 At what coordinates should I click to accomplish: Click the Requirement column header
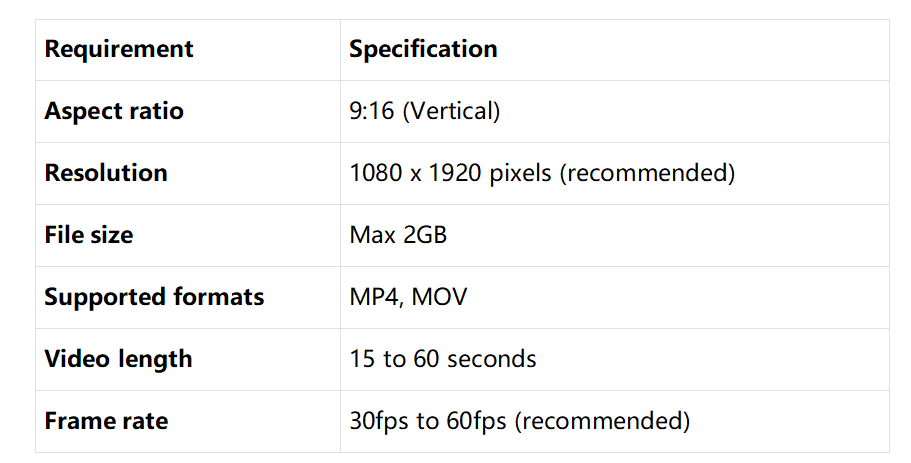click(x=119, y=49)
